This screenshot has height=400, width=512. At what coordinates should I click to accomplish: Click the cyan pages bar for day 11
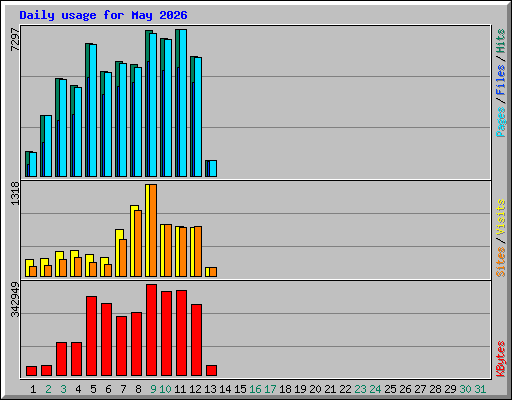tap(183, 103)
